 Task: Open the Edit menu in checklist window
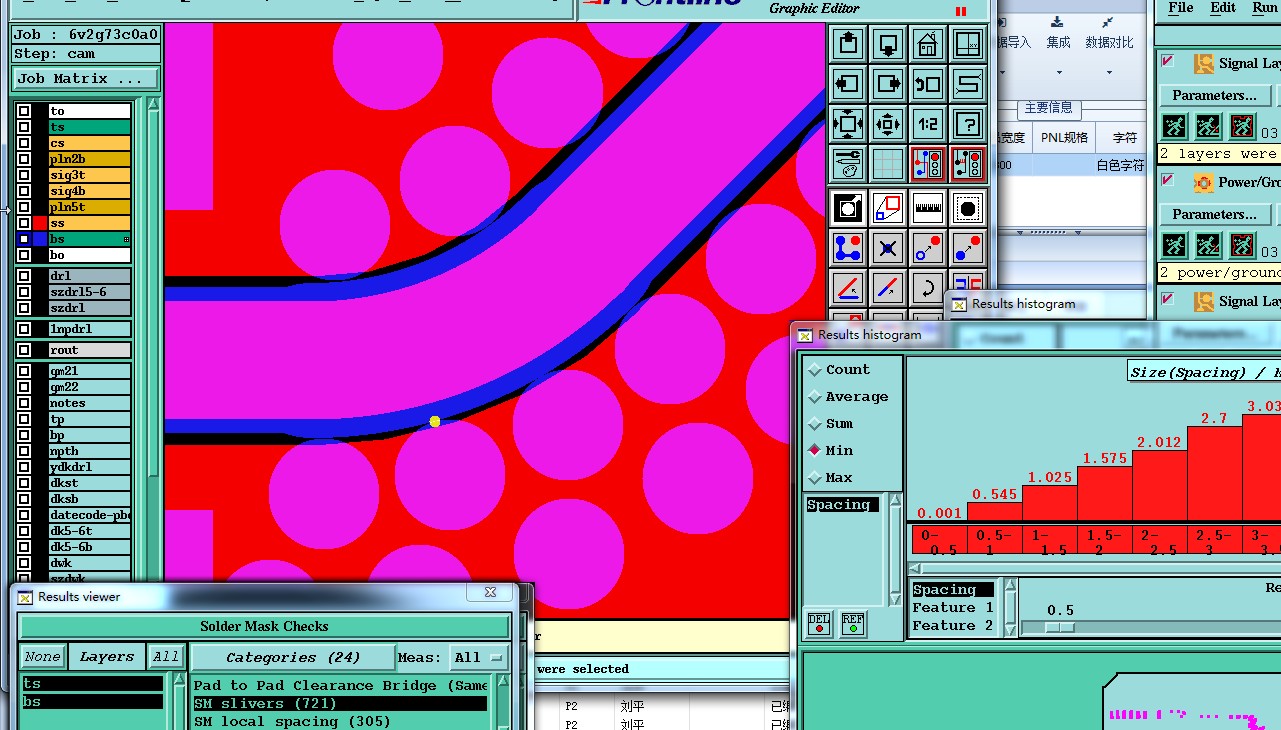1223,7
